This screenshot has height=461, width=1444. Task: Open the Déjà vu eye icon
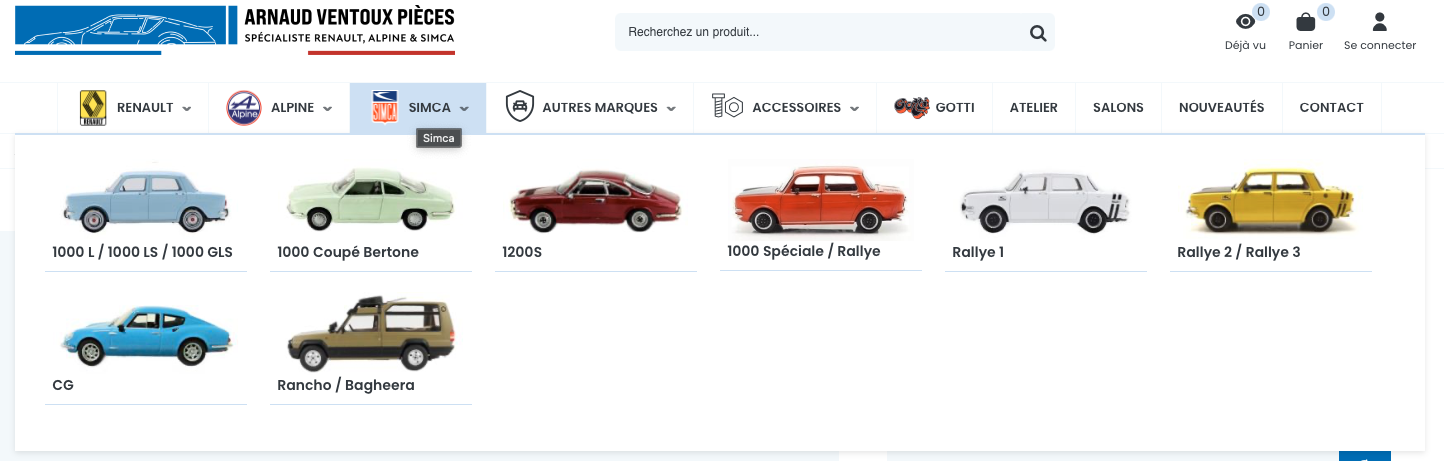coord(1245,22)
